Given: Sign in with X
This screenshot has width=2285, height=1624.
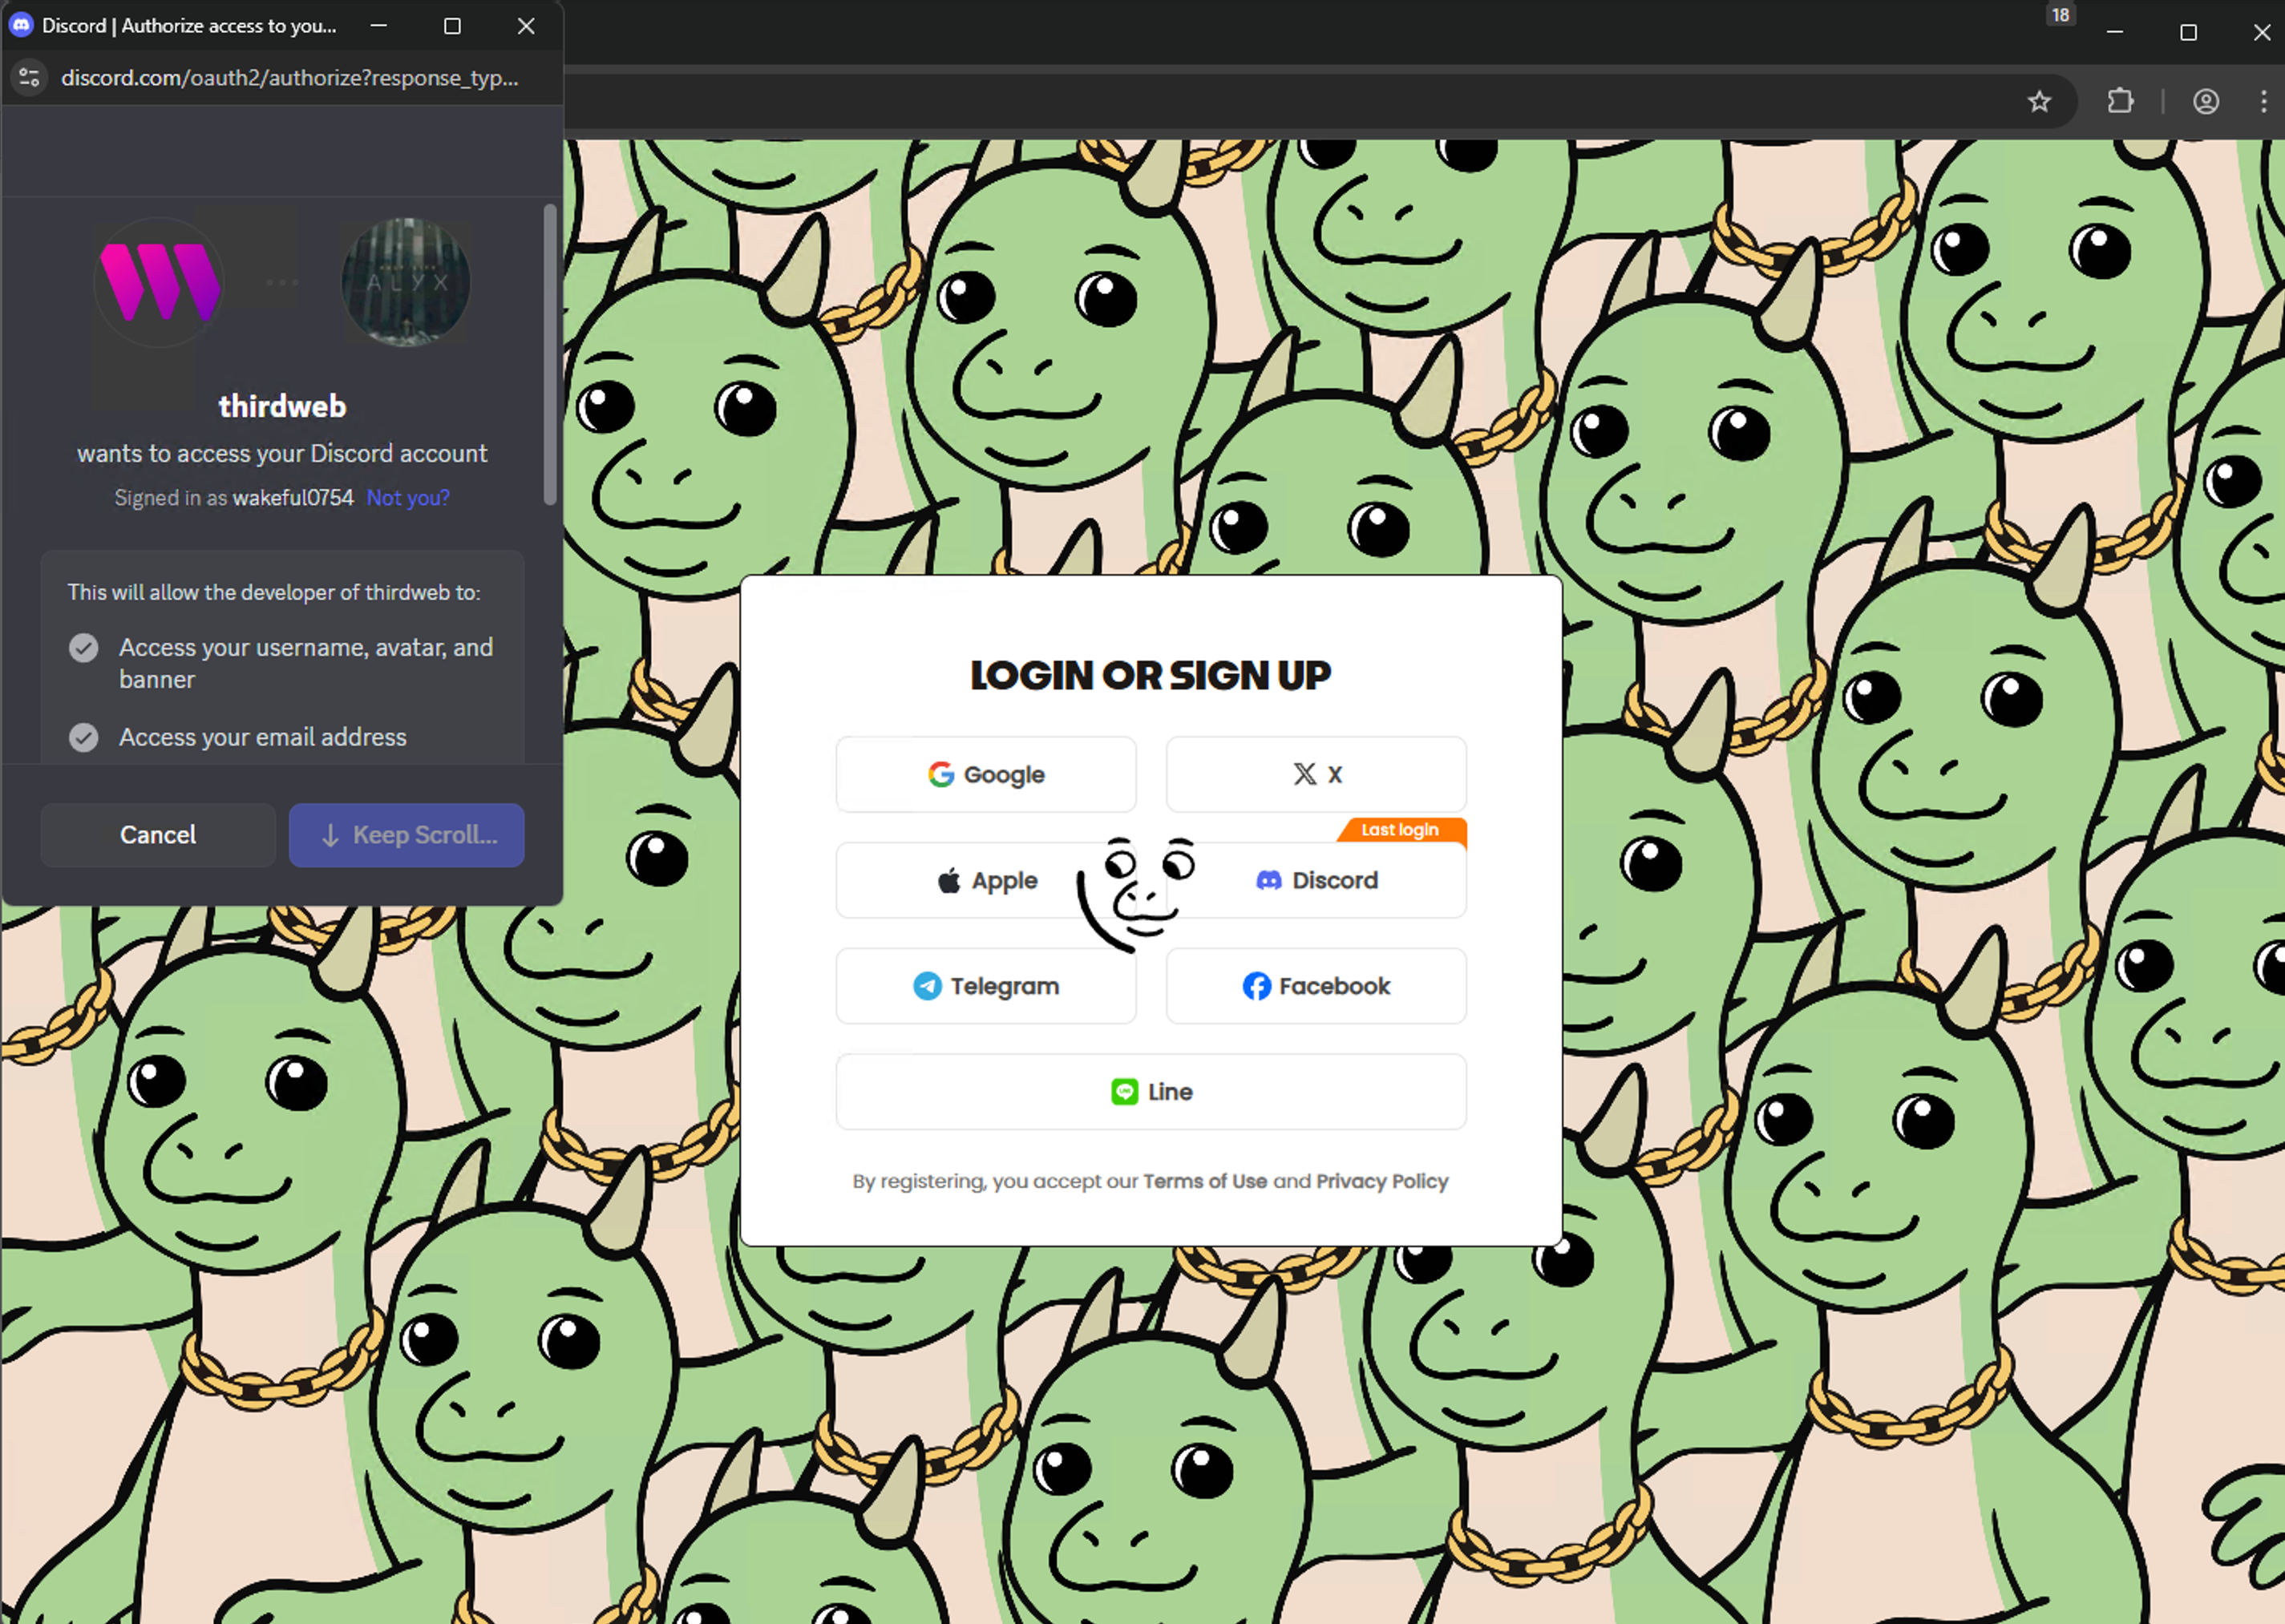Looking at the screenshot, I should [1316, 774].
